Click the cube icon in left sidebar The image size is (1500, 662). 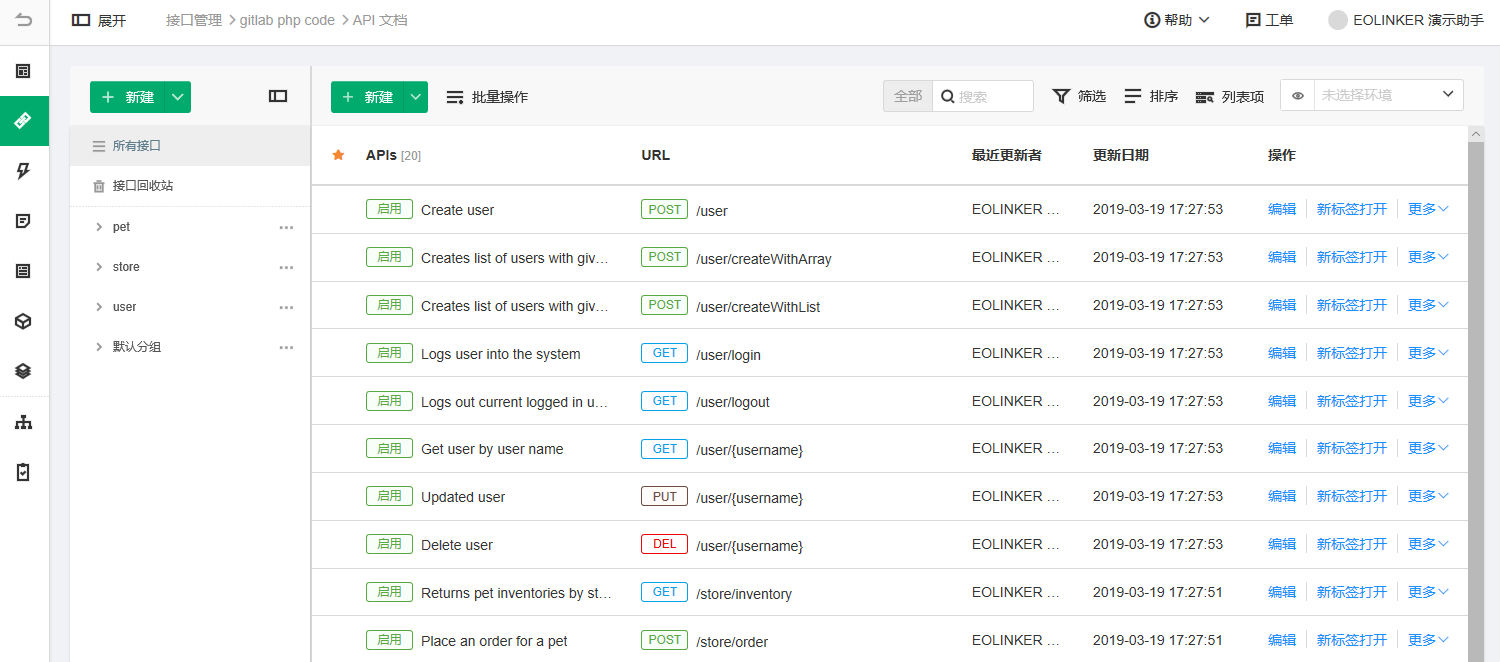point(24,321)
